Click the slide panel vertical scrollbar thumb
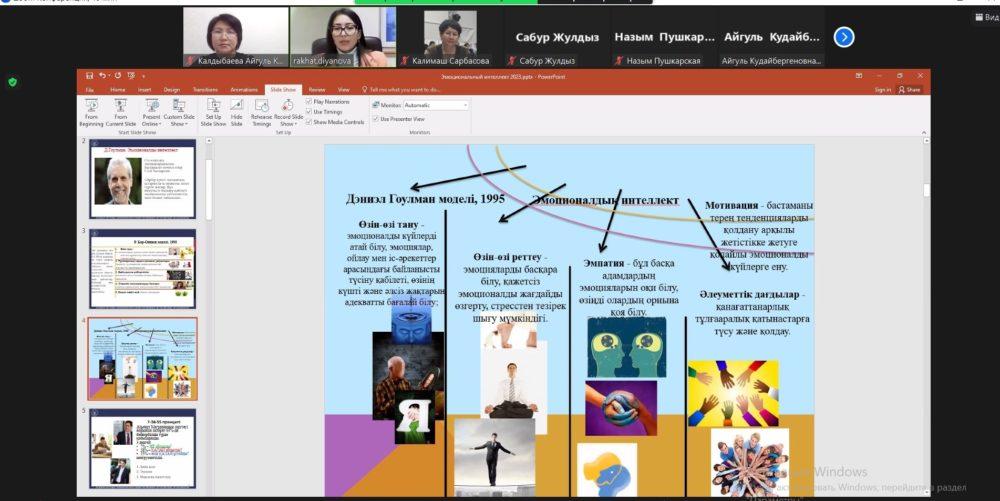The height and width of the screenshot is (501, 1000). (x=208, y=189)
